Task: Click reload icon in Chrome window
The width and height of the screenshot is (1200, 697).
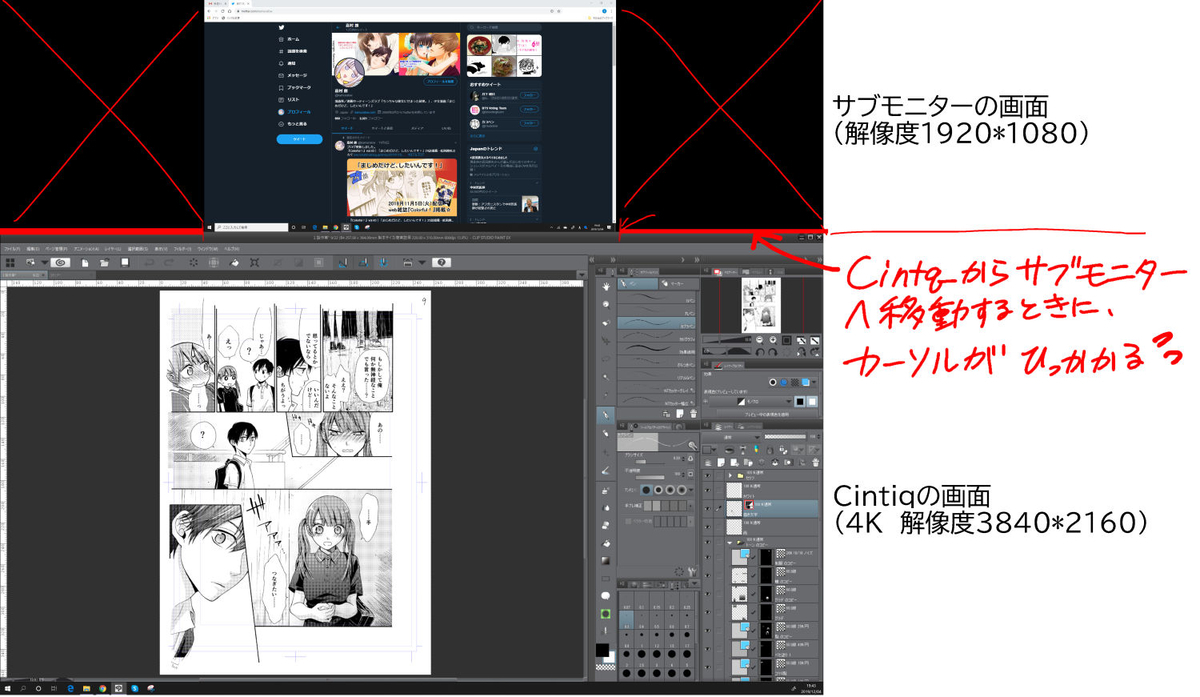Action: tap(223, 11)
